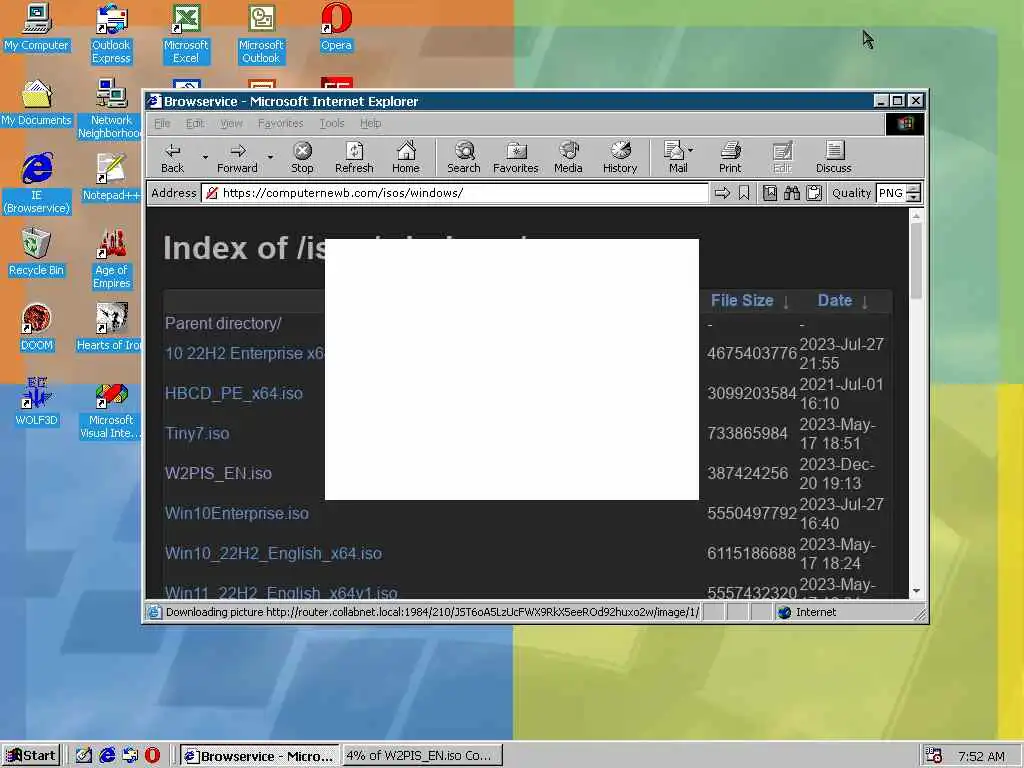This screenshot has height=768, width=1024.
Task: Sort by the File Size column header
Action: click(x=742, y=300)
